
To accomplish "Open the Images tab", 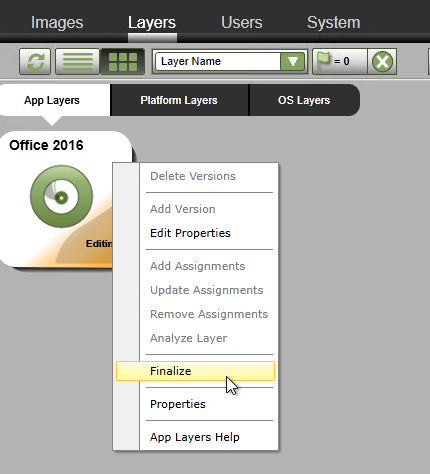I will [57, 23].
